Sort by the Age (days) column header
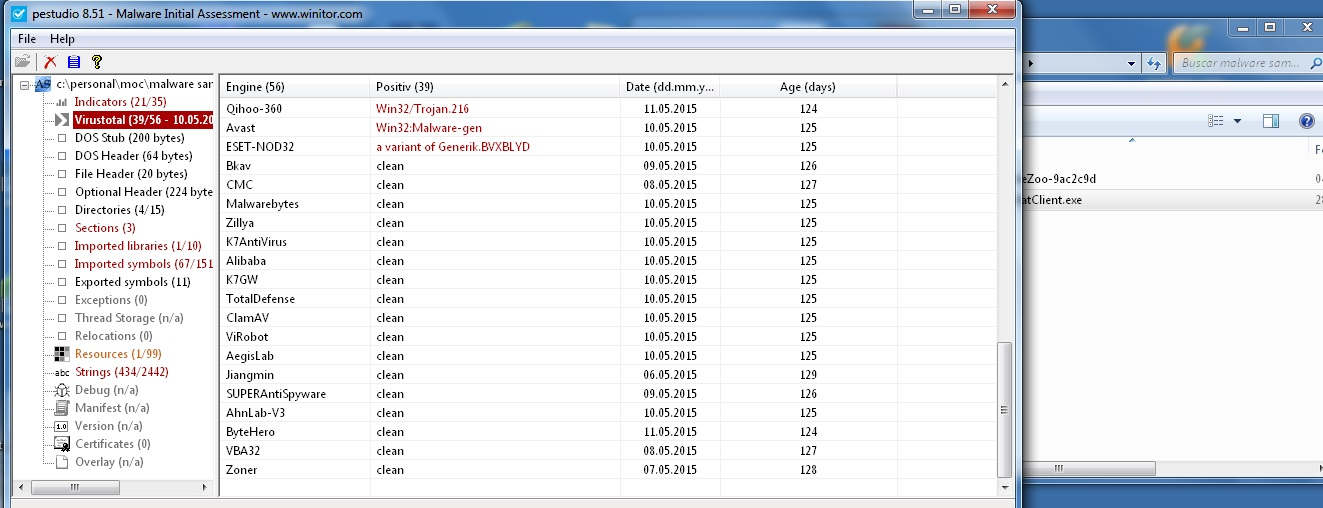This screenshot has width=1323, height=508. coord(807,87)
